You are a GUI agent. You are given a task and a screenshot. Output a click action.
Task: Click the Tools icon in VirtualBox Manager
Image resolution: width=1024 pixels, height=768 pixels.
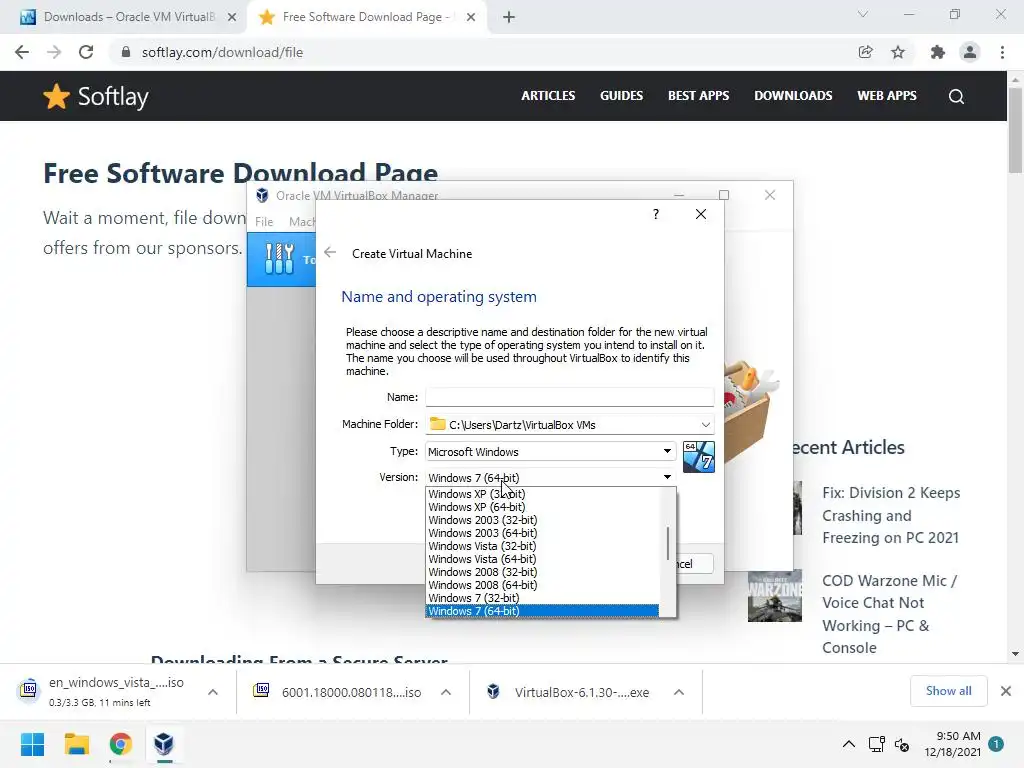click(x=280, y=259)
